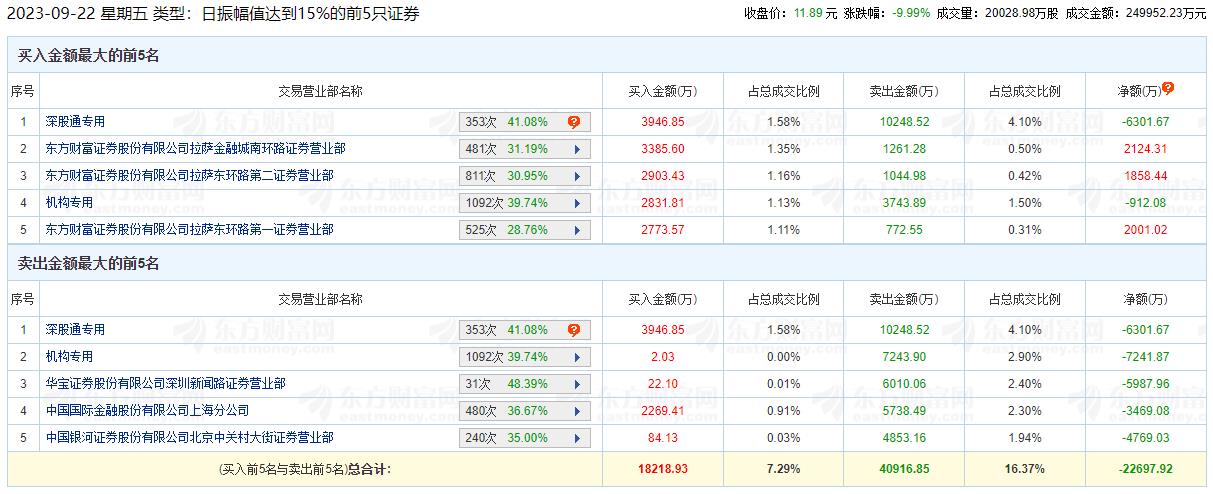The image size is (1213, 494).
Task: Click 买入金额(万) header in sell table
Action: pyautogui.click(x=662, y=300)
